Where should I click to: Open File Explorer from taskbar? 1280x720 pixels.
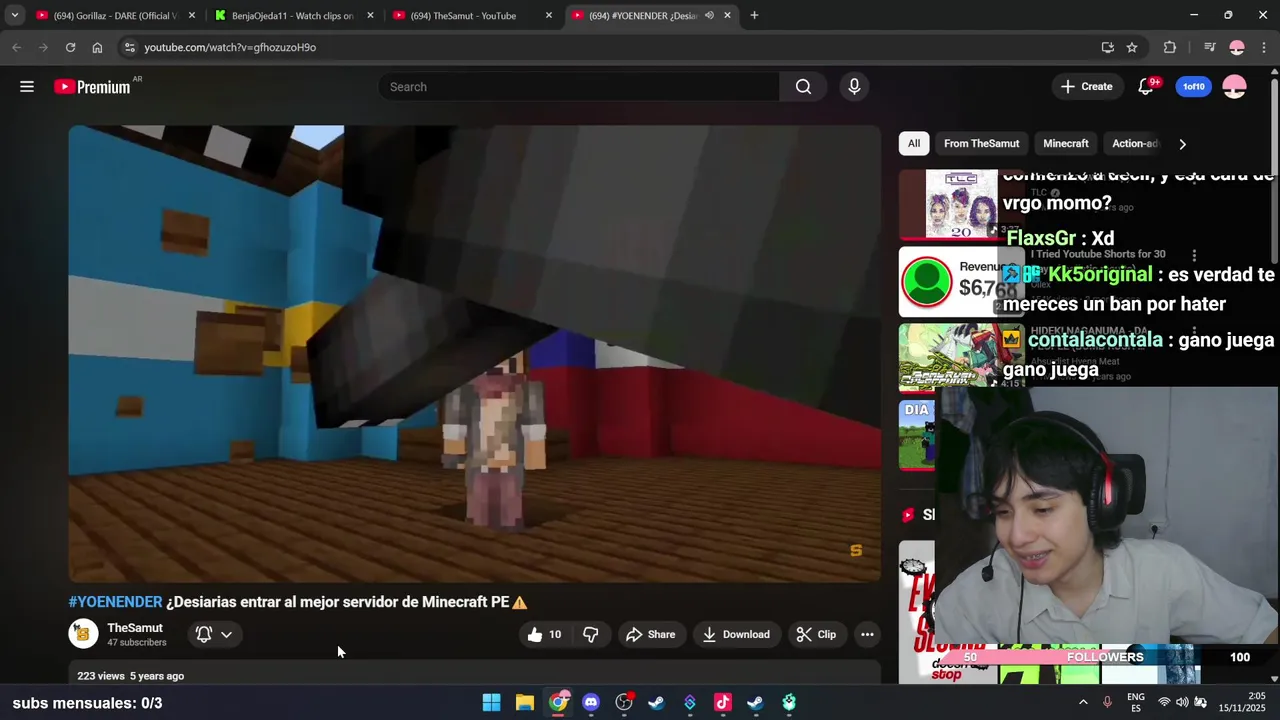tap(524, 703)
